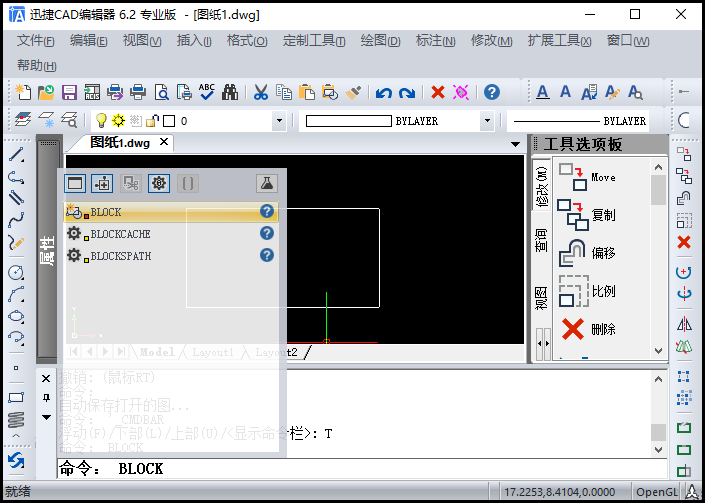Switch to Layout1 tab

click(x=213, y=352)
